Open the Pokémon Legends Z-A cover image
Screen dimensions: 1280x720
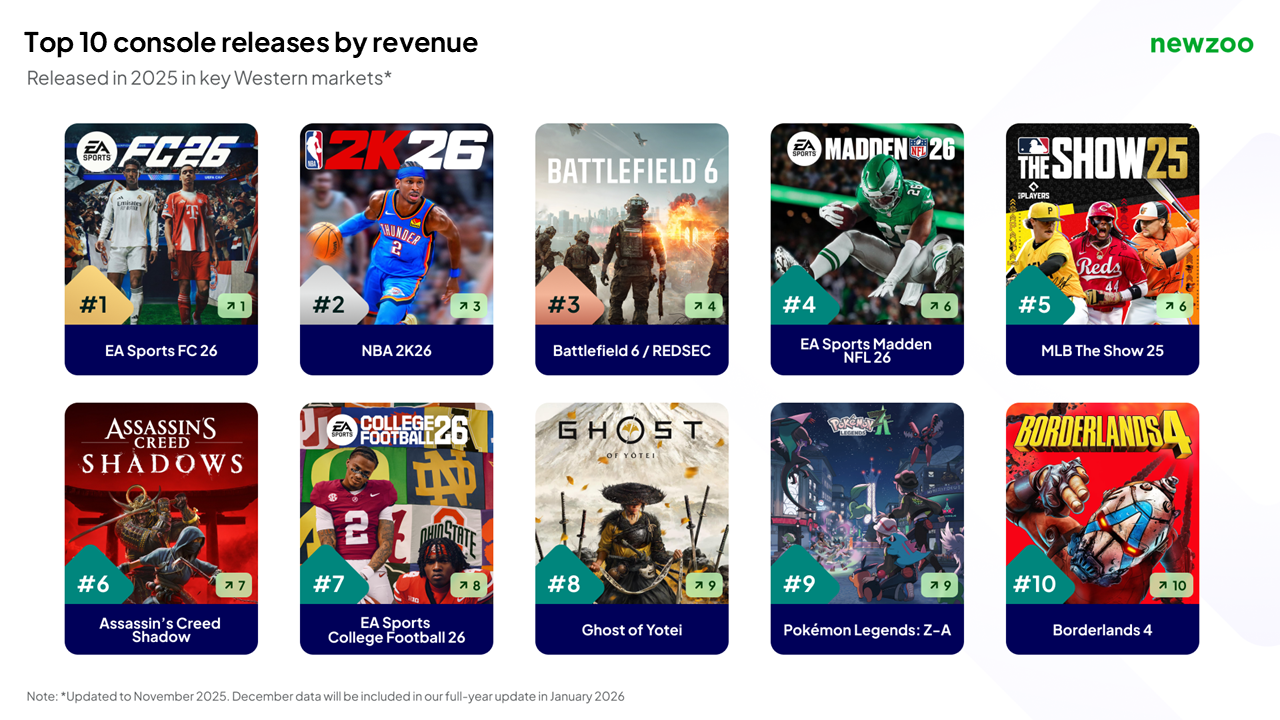tap(867, 503)
